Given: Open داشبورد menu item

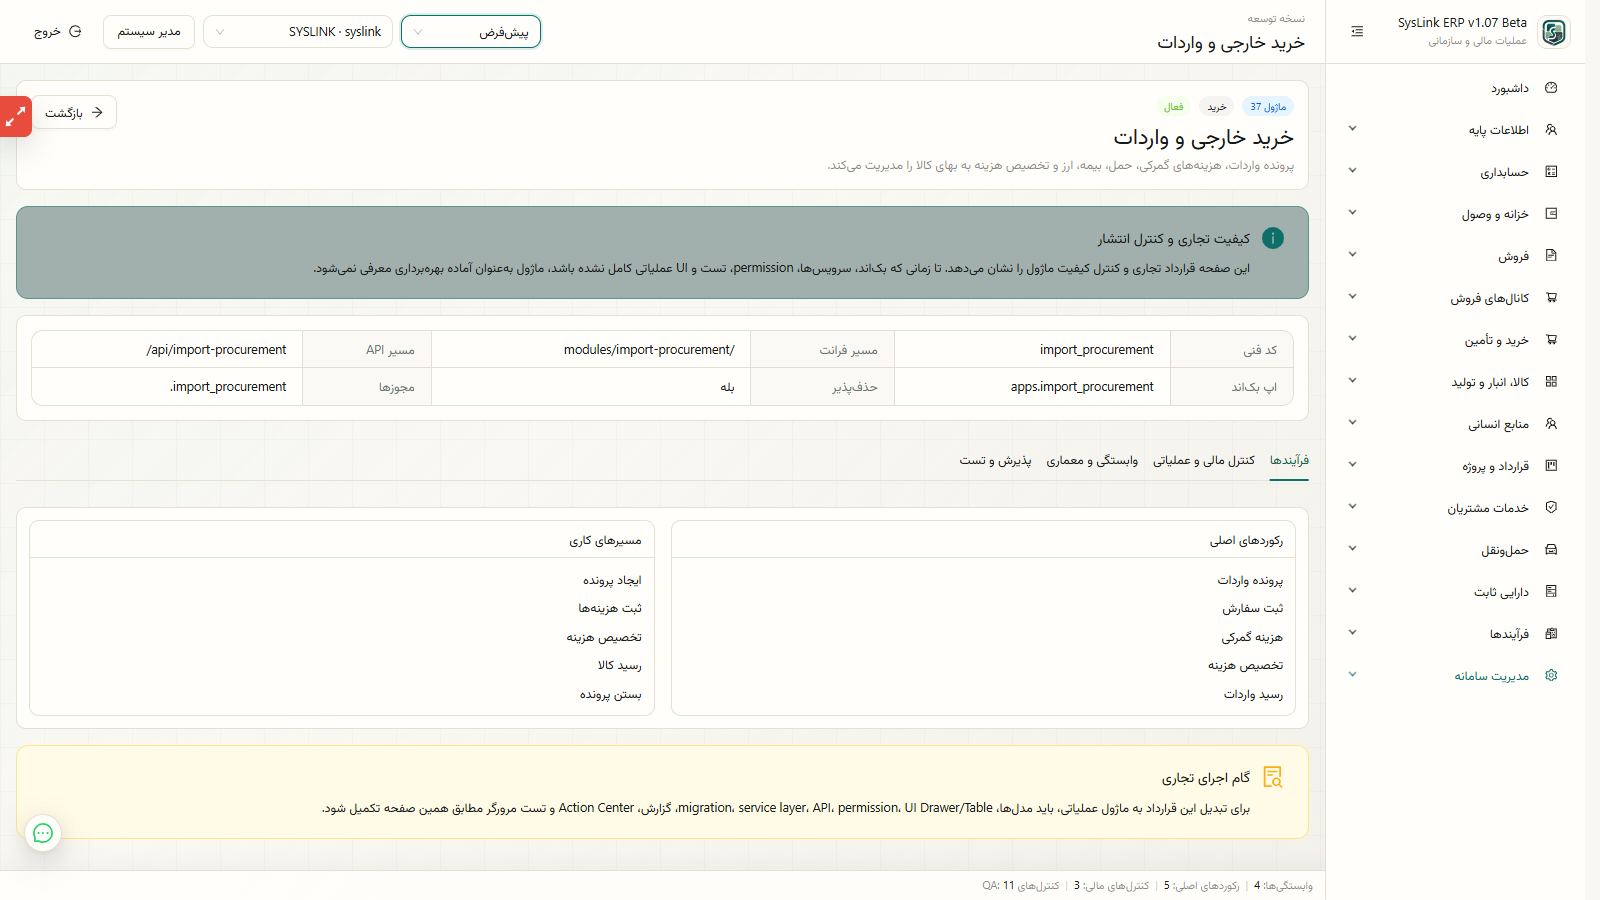Looking at the screenshot, I should point(1455,88).
